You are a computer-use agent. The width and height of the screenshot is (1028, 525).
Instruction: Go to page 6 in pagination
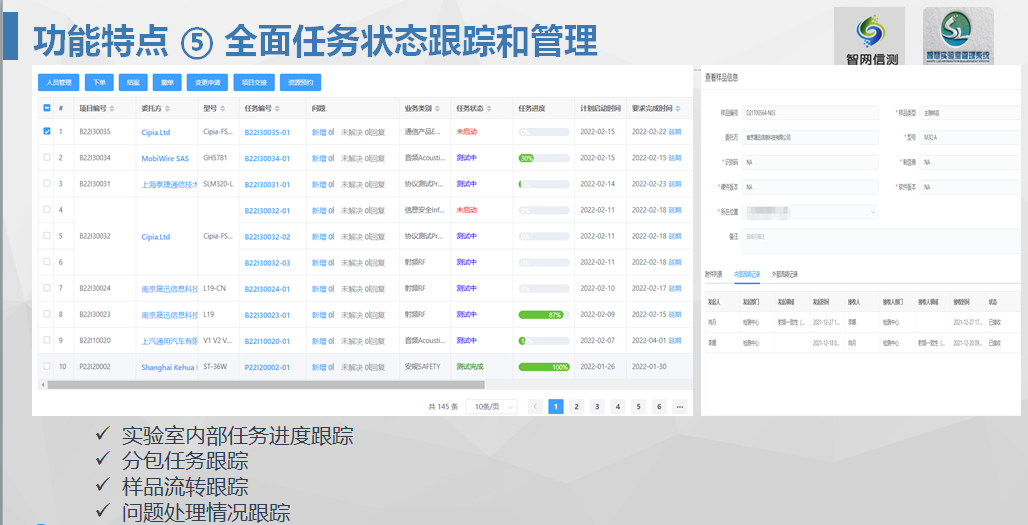click(x=659, y=406)
